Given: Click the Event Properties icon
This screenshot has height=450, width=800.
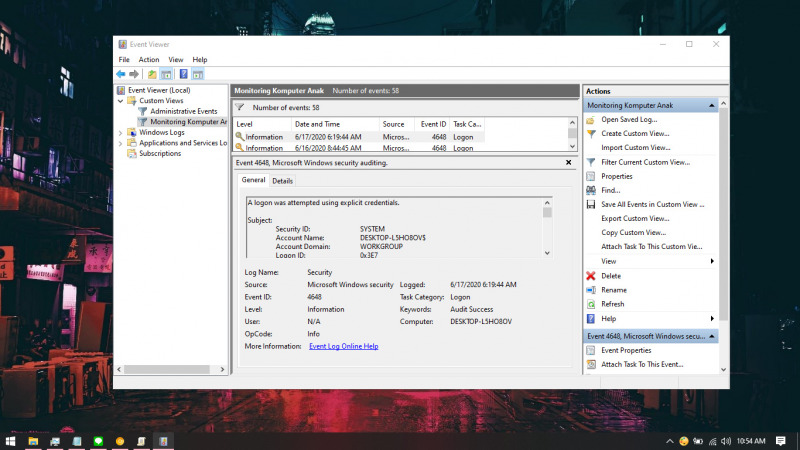Looking at the screenshot, I should [x=591, y=351].
